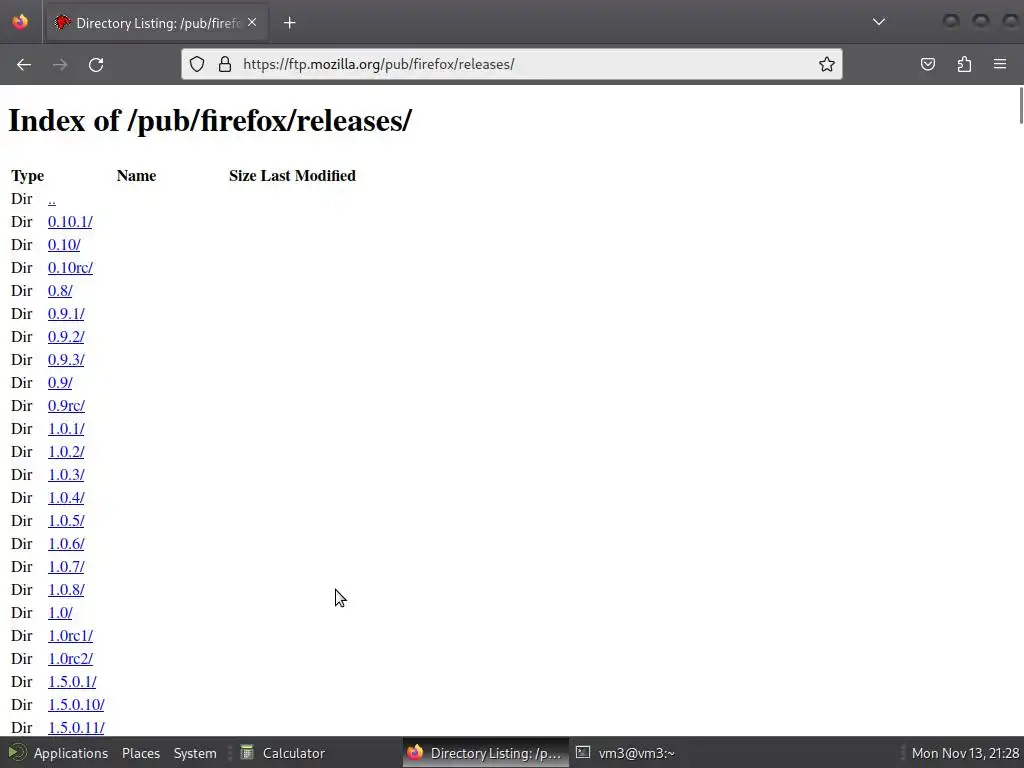Open the 1.0.6/ directory link
The height and width of the screenshot is (768, 1024).
click(x=66, y=544)
